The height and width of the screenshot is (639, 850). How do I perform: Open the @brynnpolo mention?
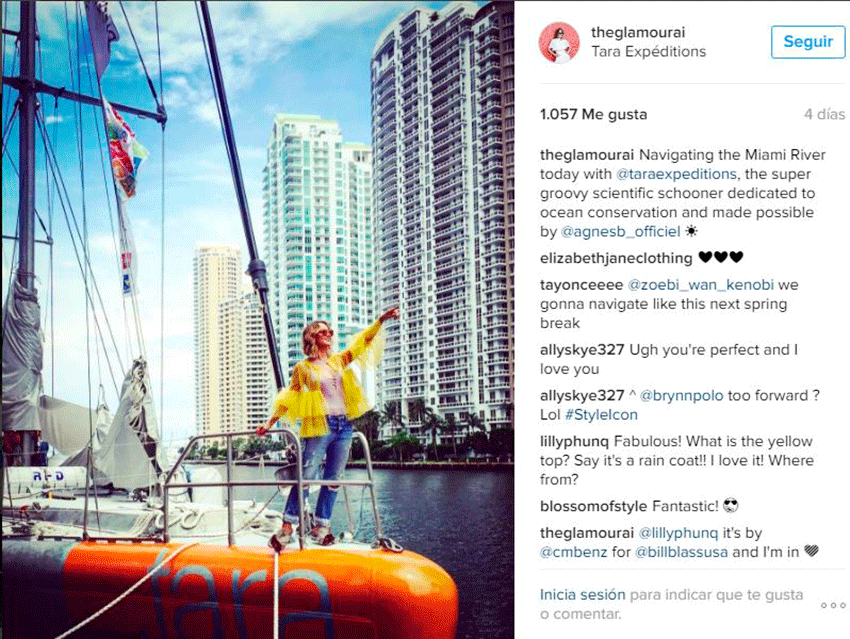coord(681,396)
